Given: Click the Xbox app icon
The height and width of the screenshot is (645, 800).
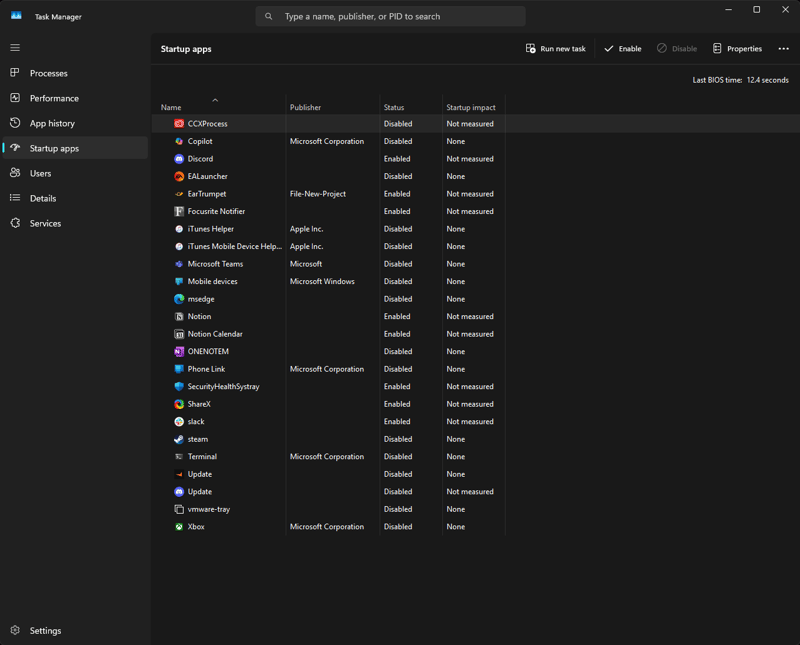Looking at the screenshot, I should (x=179, y=527).
